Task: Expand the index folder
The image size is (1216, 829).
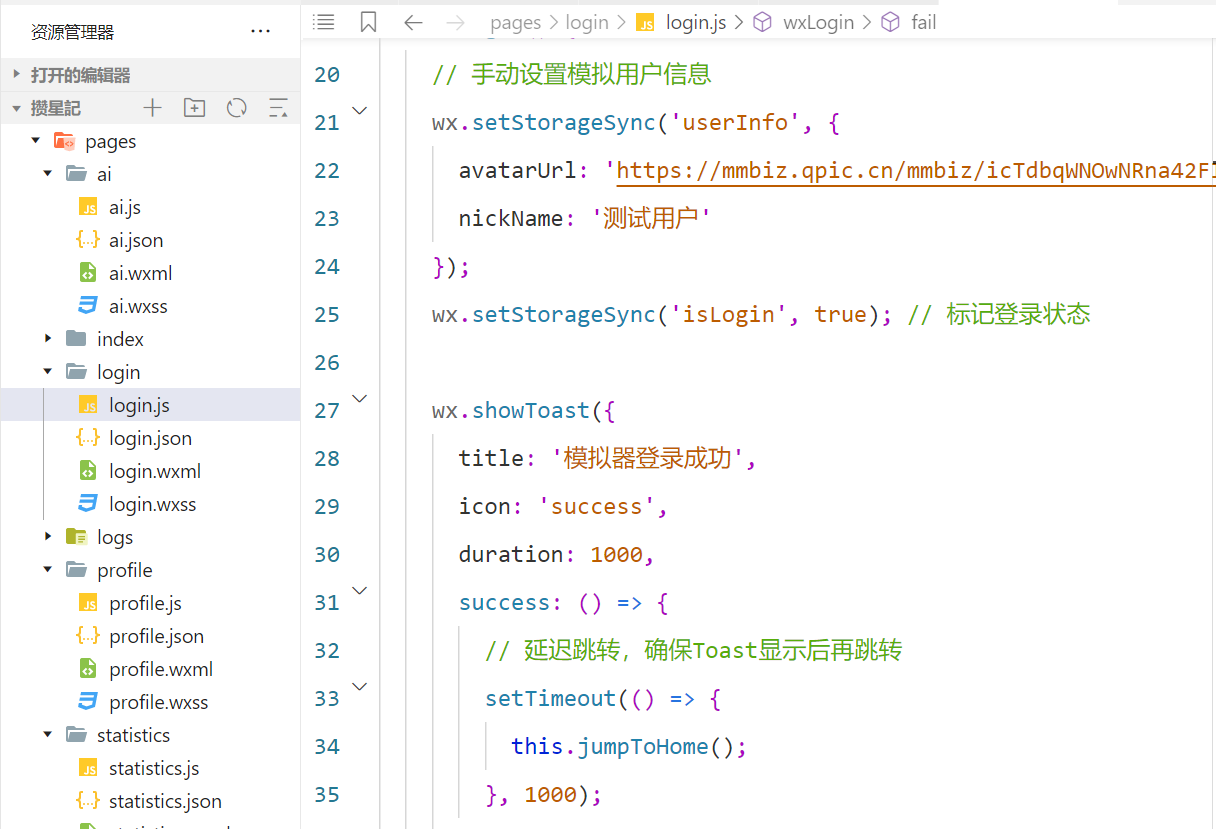Action: (x=48, y=339)
